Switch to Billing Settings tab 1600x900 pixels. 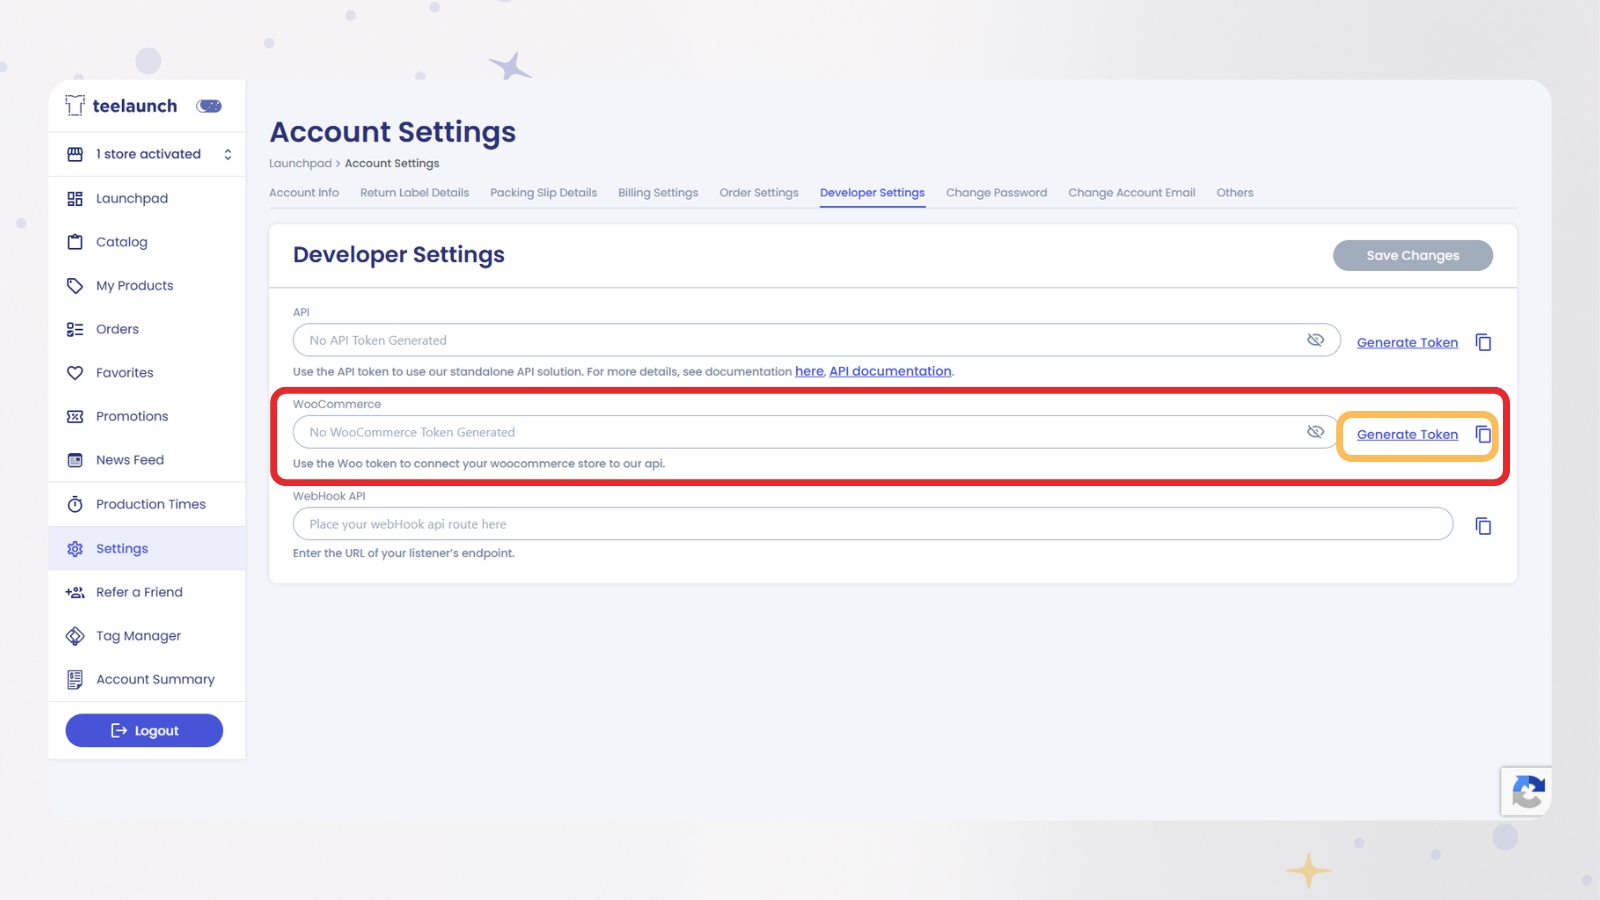click(658, 193)
